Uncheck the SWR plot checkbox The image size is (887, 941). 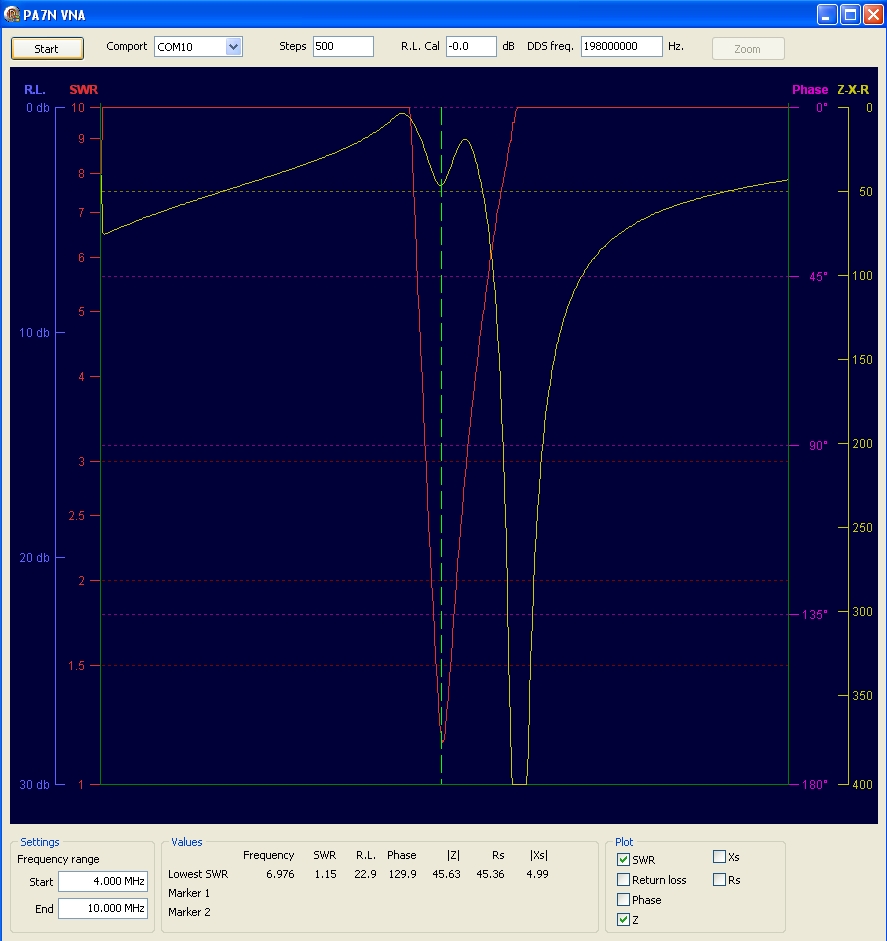point(624,860)
